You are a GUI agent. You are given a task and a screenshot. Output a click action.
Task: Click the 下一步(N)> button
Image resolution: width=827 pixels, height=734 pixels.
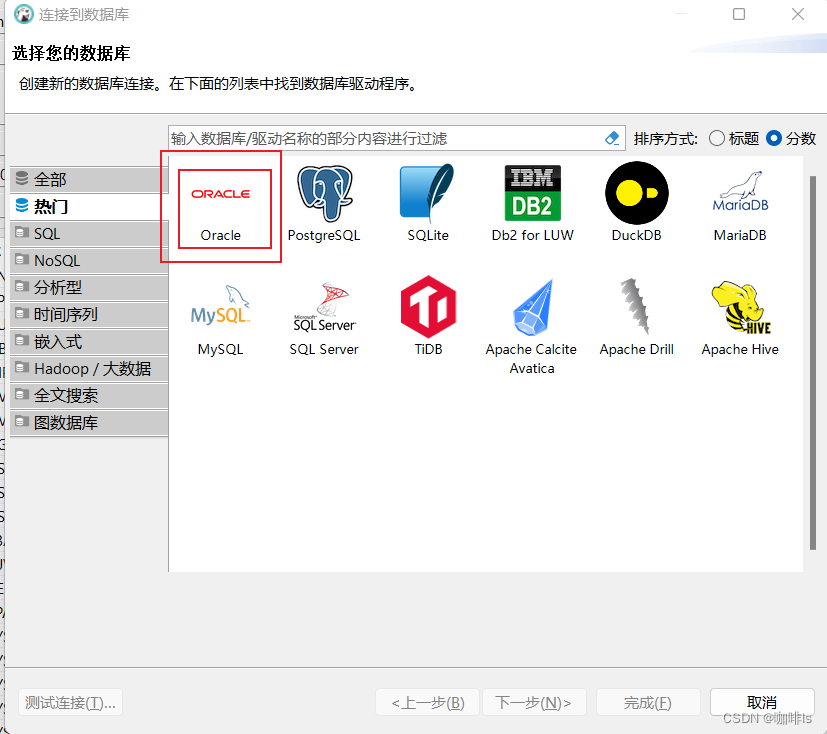534,702
